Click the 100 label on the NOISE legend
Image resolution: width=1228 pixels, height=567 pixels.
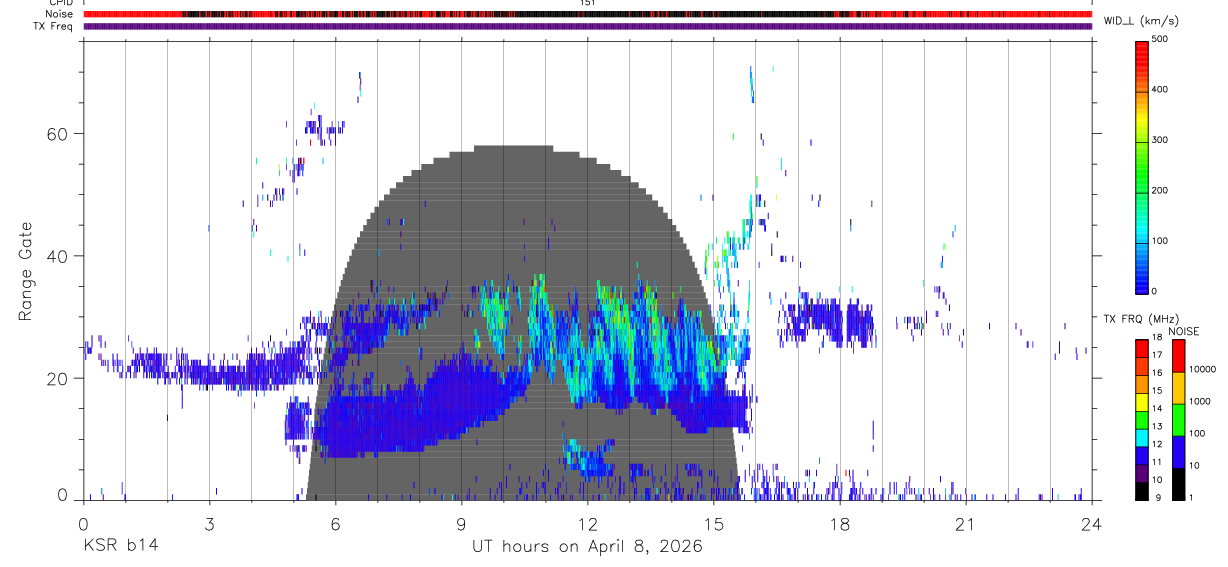tap(1199, 434)
